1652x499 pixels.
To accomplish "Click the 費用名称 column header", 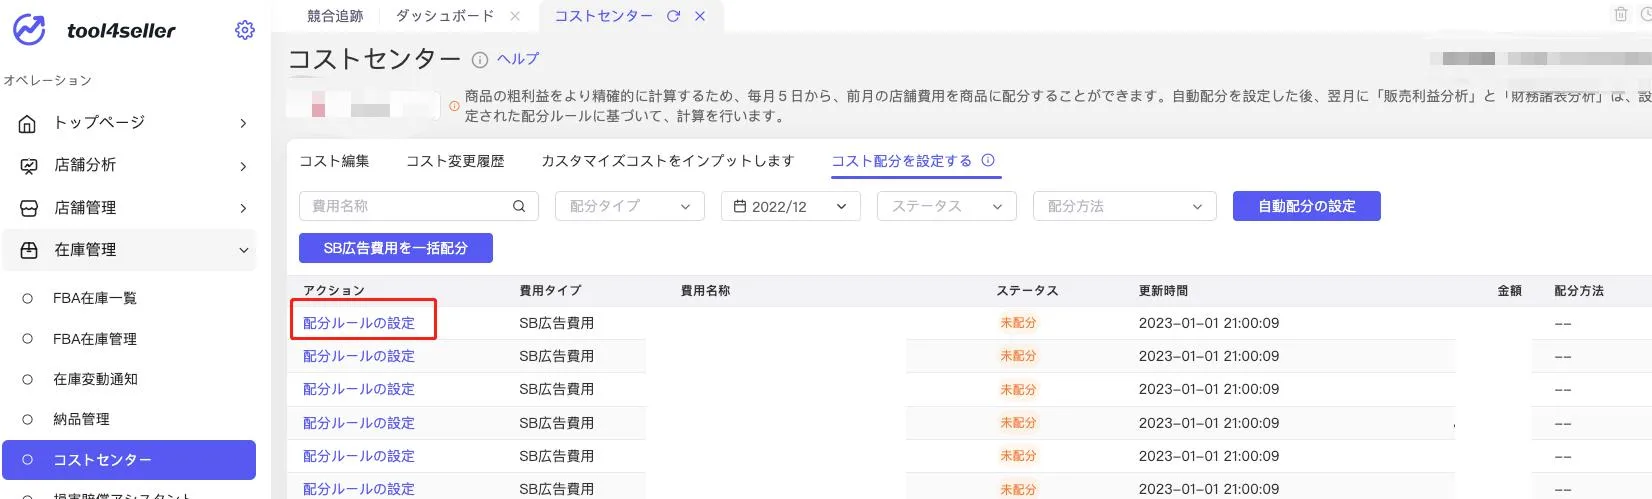I will click(x=705, y=291).
